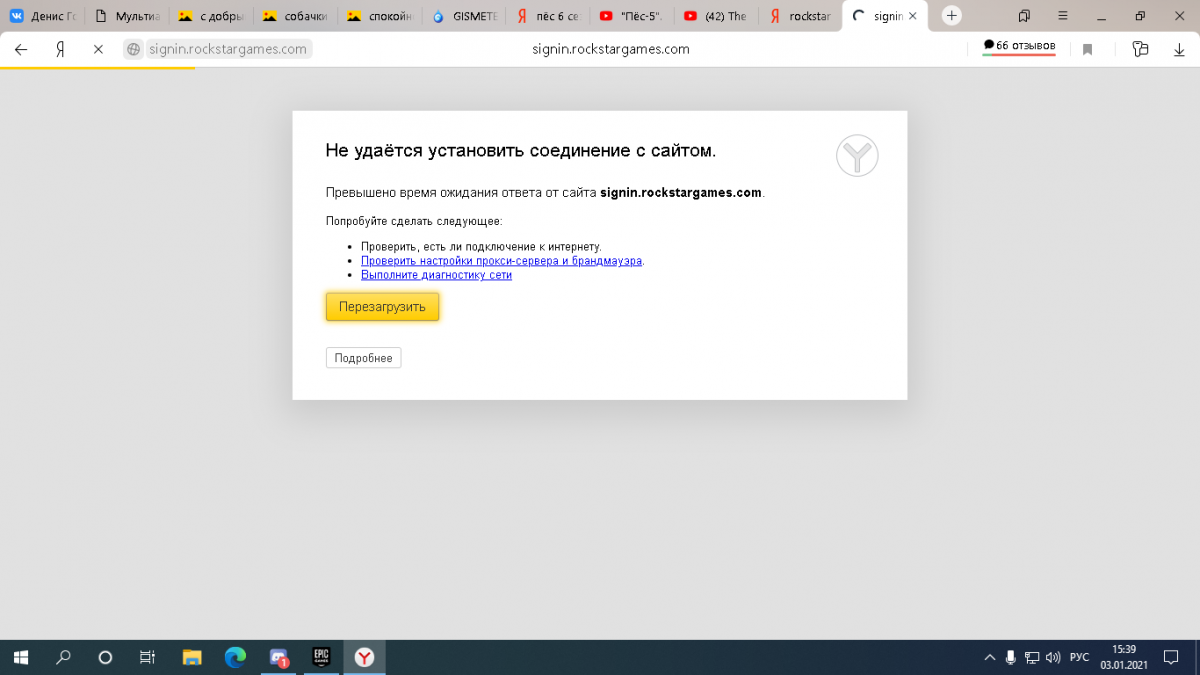Open Yandex home page icon
This screenshot has height=675, width=1200.
(x=60, y=49)
